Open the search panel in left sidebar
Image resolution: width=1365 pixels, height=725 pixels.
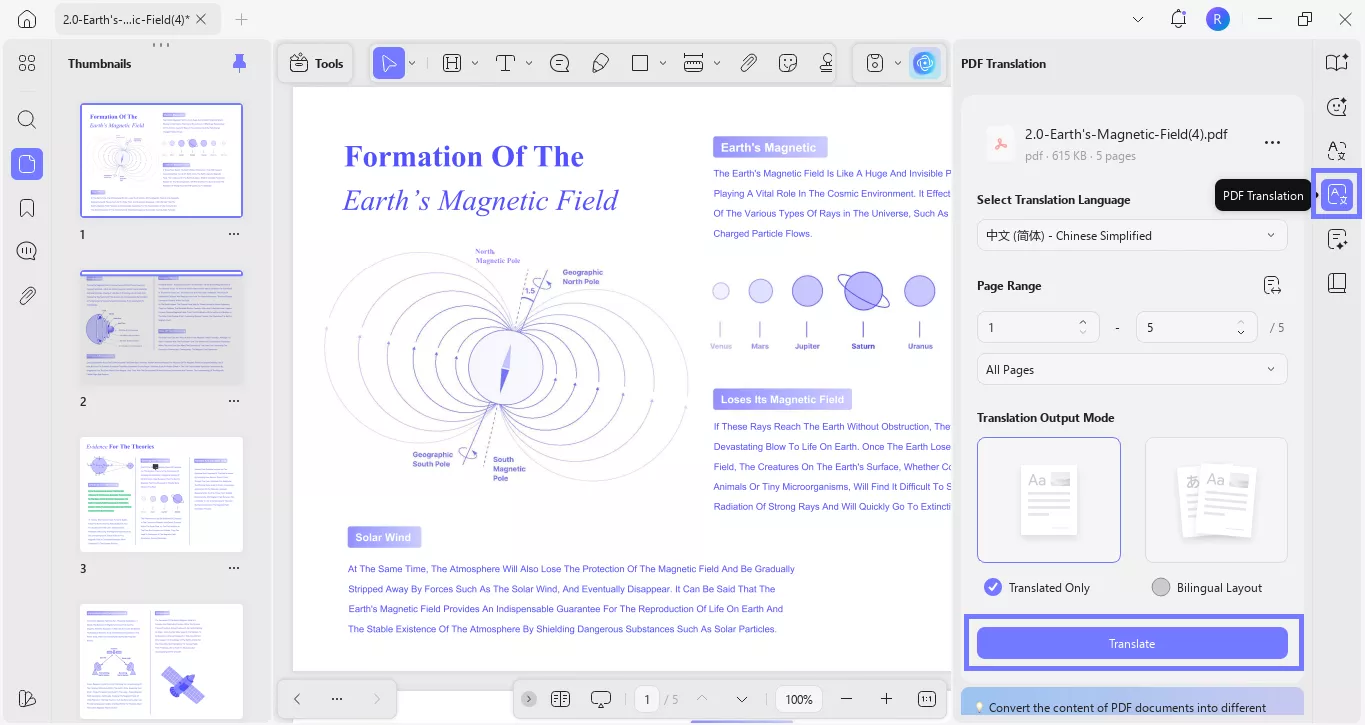(27, 120)
